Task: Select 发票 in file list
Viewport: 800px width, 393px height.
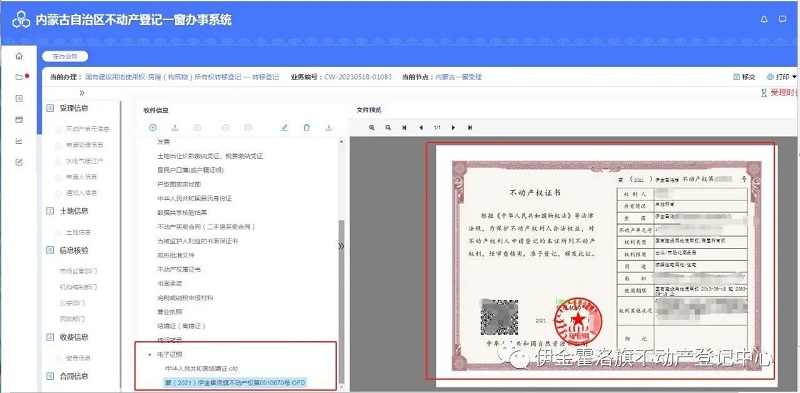Action: (x=163, y=141)
